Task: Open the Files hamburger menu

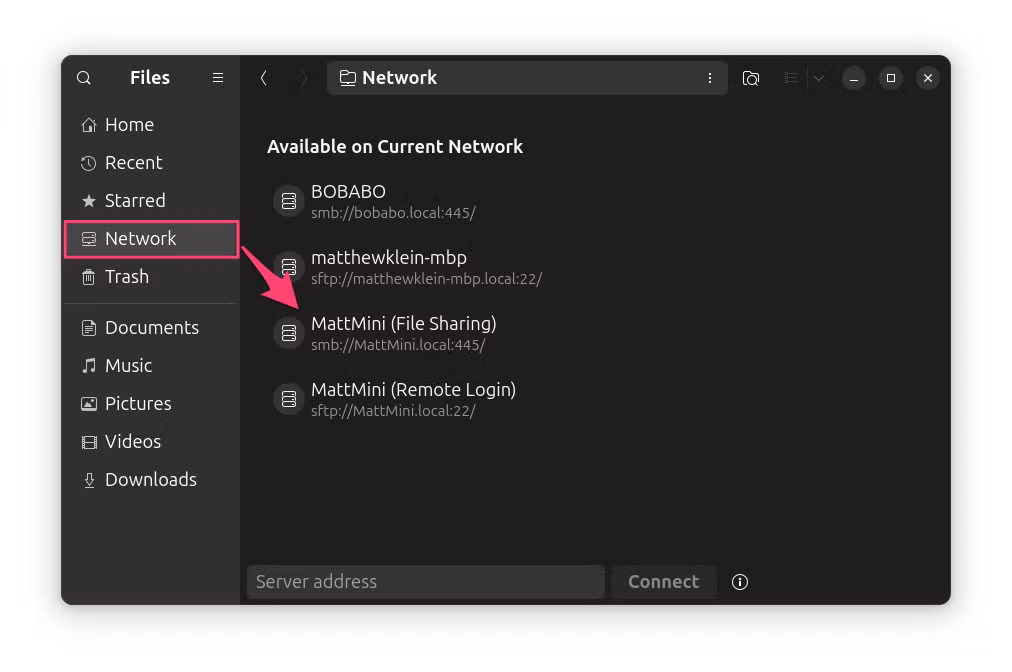Action: [x=218, y=77]
